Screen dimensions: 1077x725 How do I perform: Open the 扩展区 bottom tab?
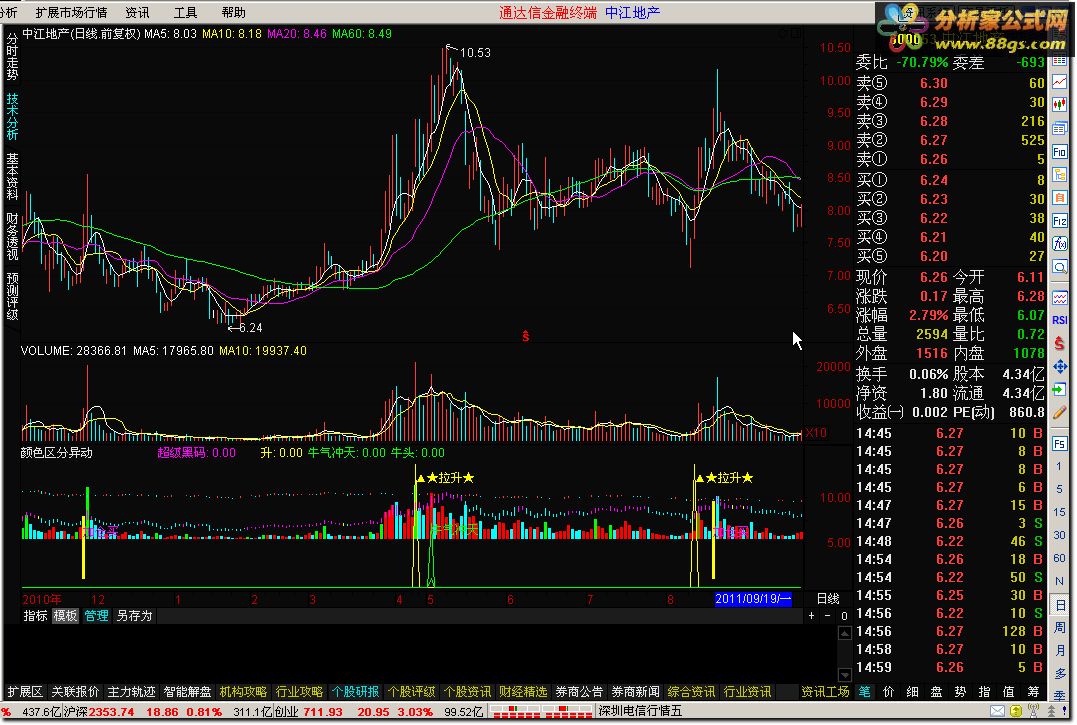pyautogui.click(x=25, y=692)
